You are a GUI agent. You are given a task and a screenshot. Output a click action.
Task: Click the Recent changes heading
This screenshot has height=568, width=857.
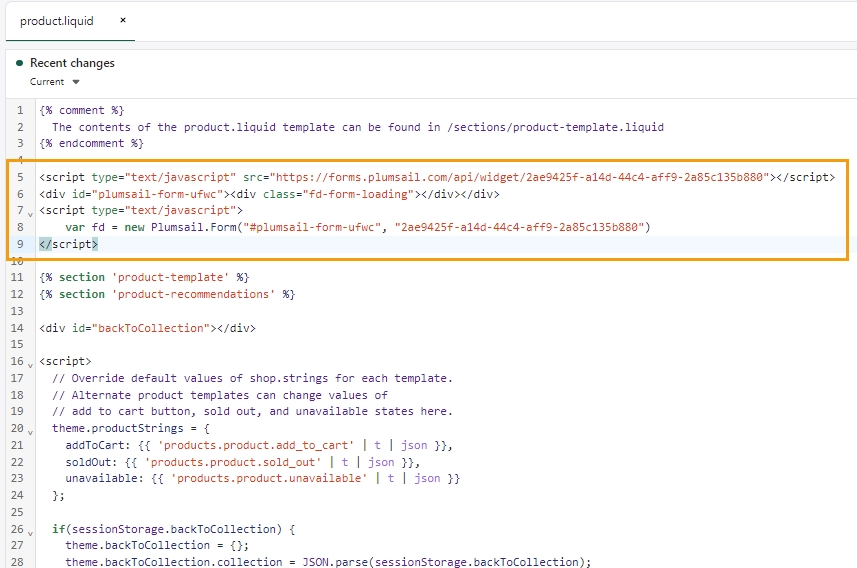click(x=72, y=63)
